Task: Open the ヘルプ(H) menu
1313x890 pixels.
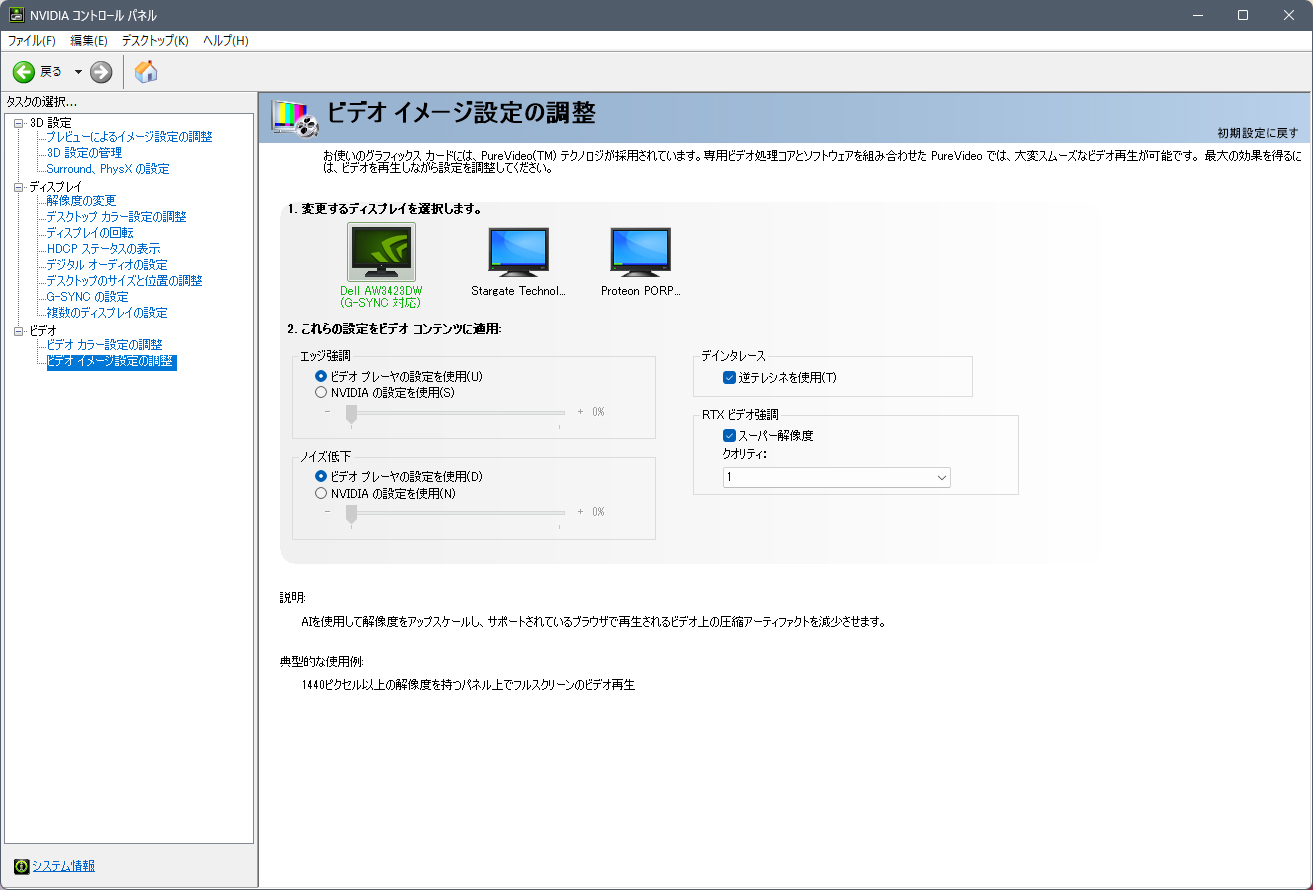Action: coord(226,41)
